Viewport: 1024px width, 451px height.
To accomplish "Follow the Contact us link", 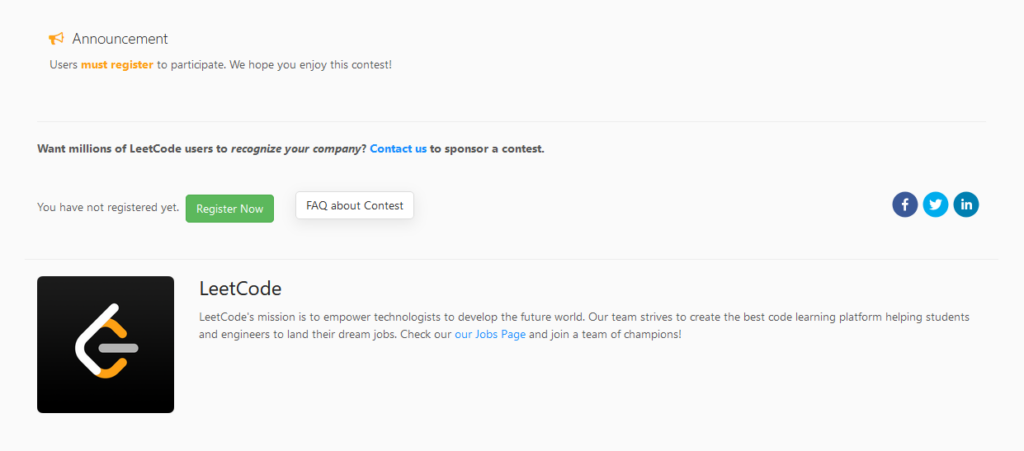I will [x=398, y=149].
